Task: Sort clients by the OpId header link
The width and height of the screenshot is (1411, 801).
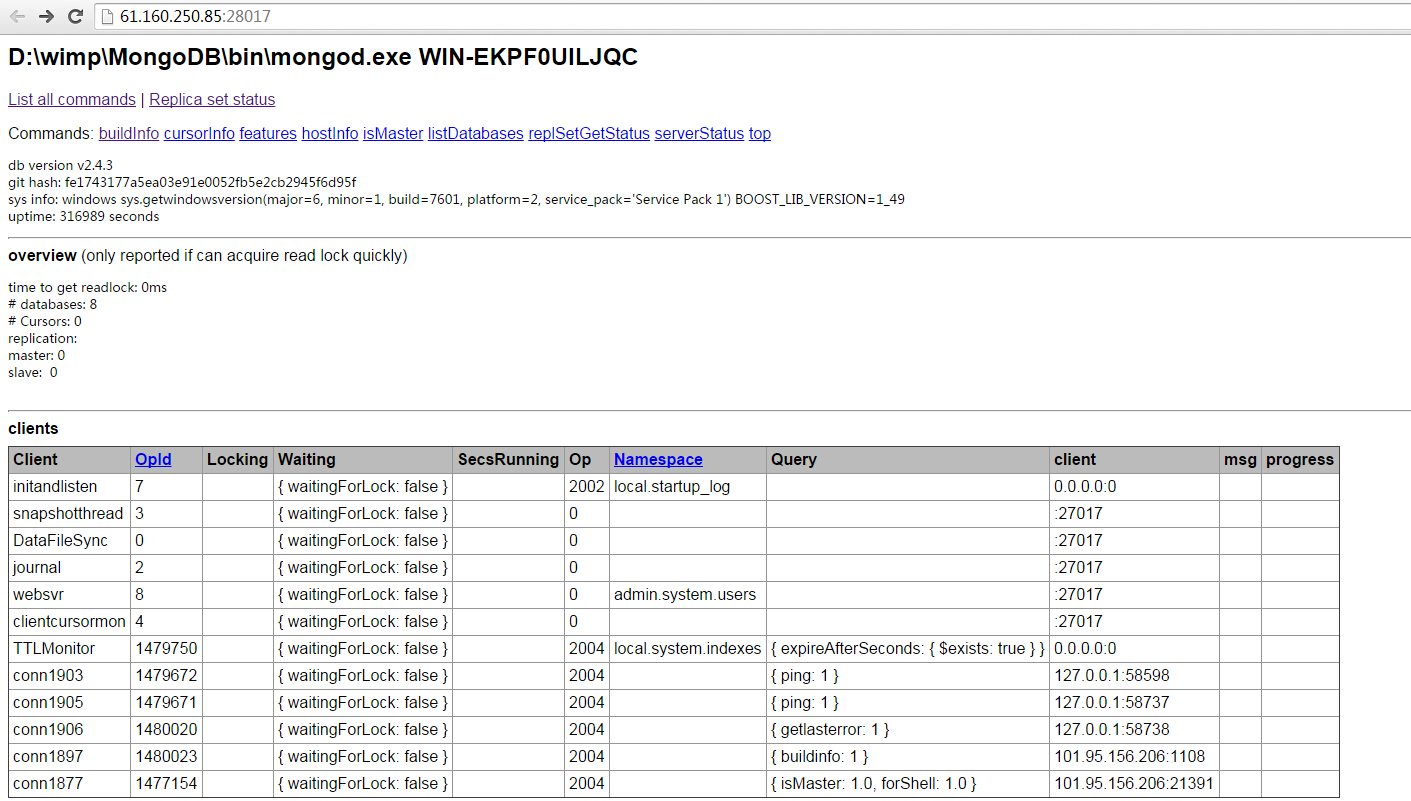Action: click(153, 459)
